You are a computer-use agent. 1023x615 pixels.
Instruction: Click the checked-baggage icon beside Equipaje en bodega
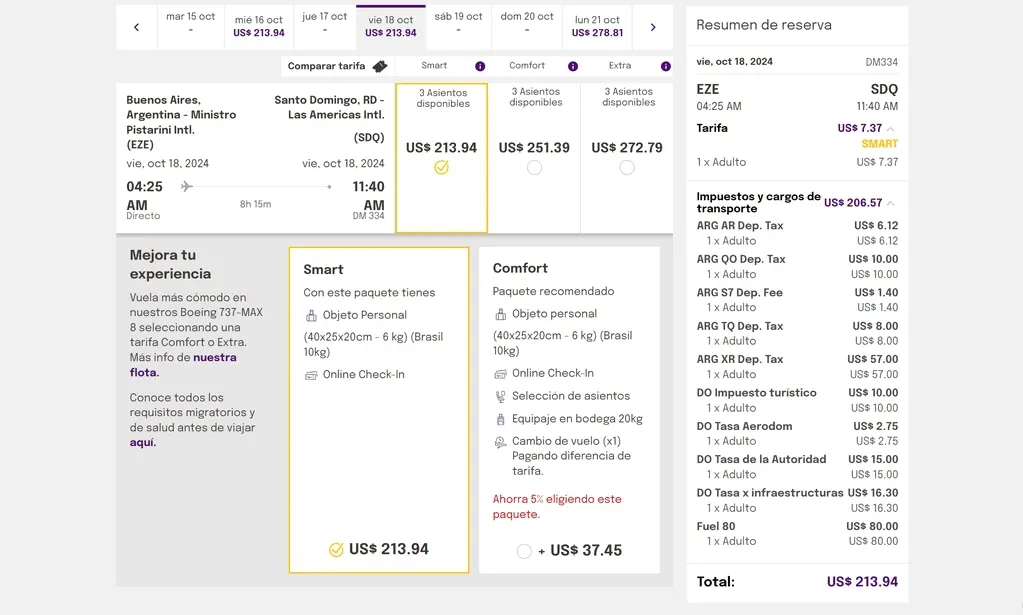point(500,419)
